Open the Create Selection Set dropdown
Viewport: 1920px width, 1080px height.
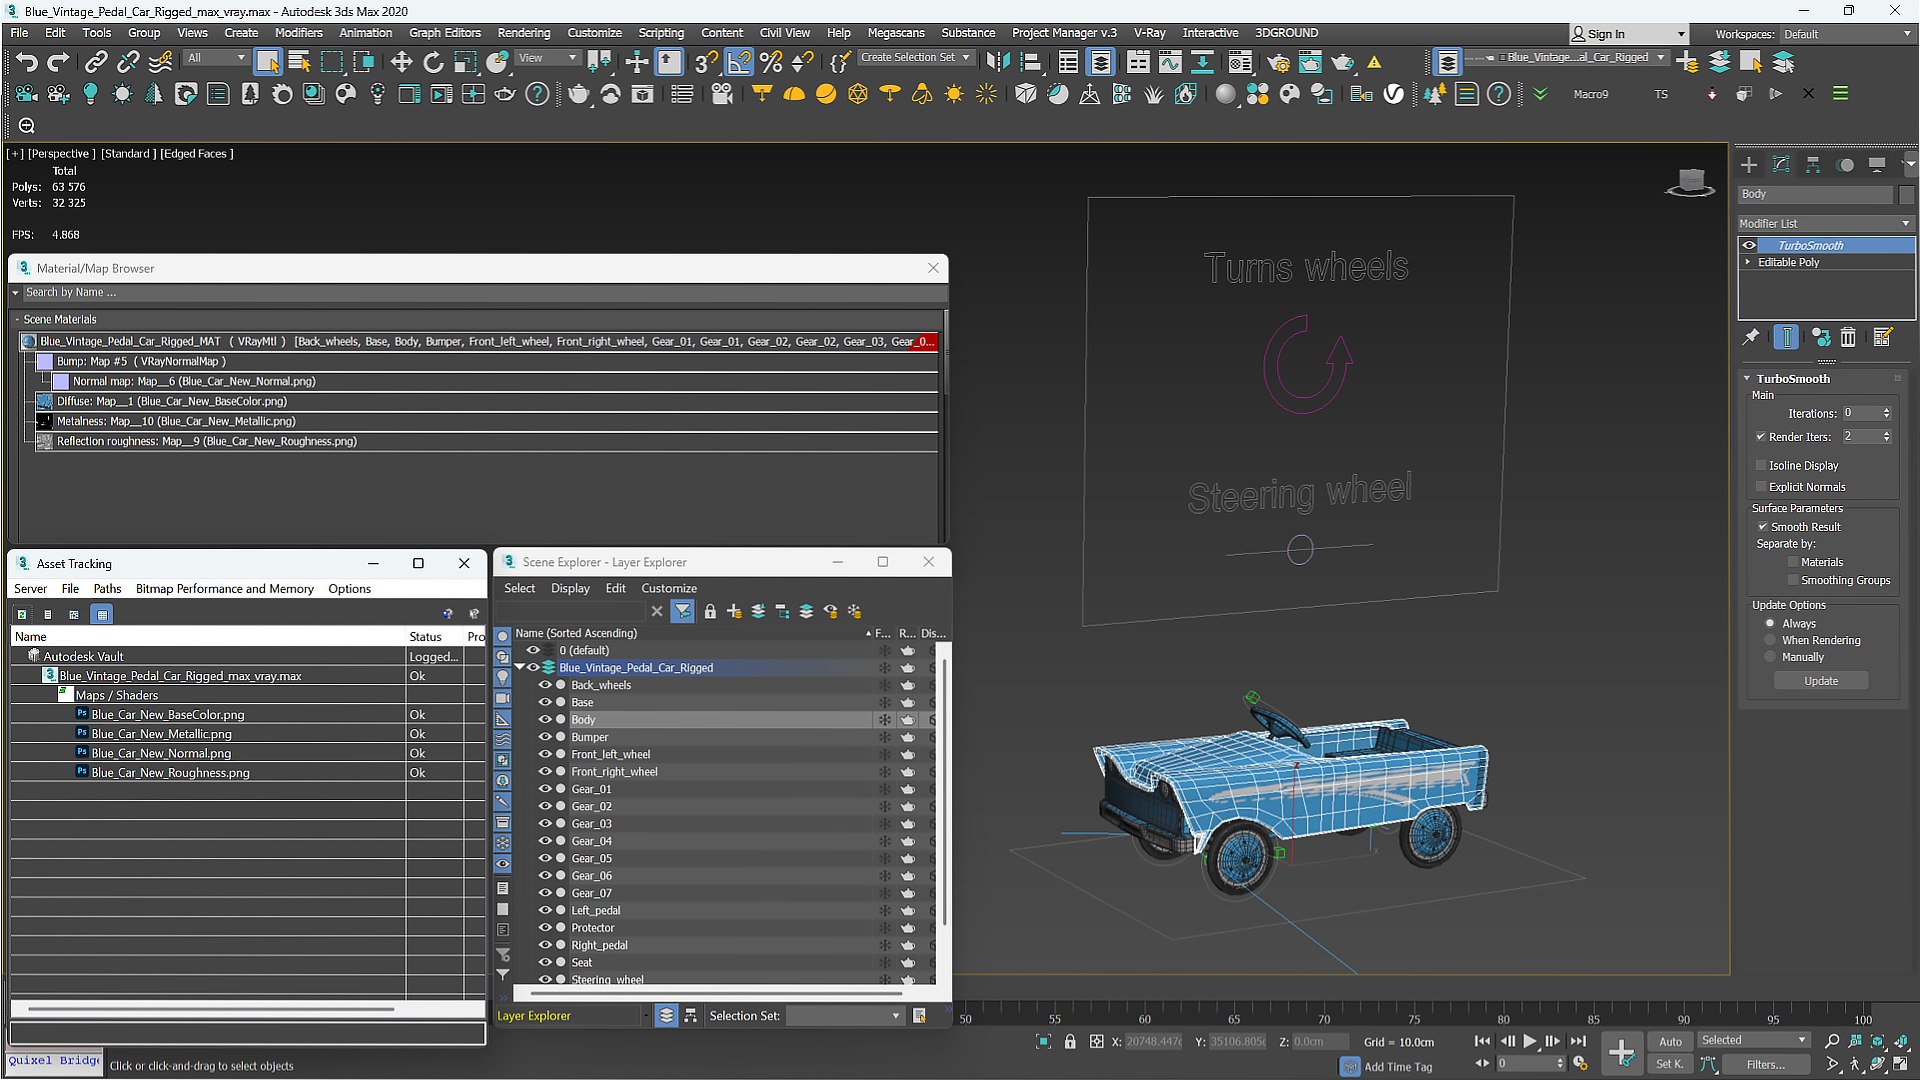[x=915, y=58]
